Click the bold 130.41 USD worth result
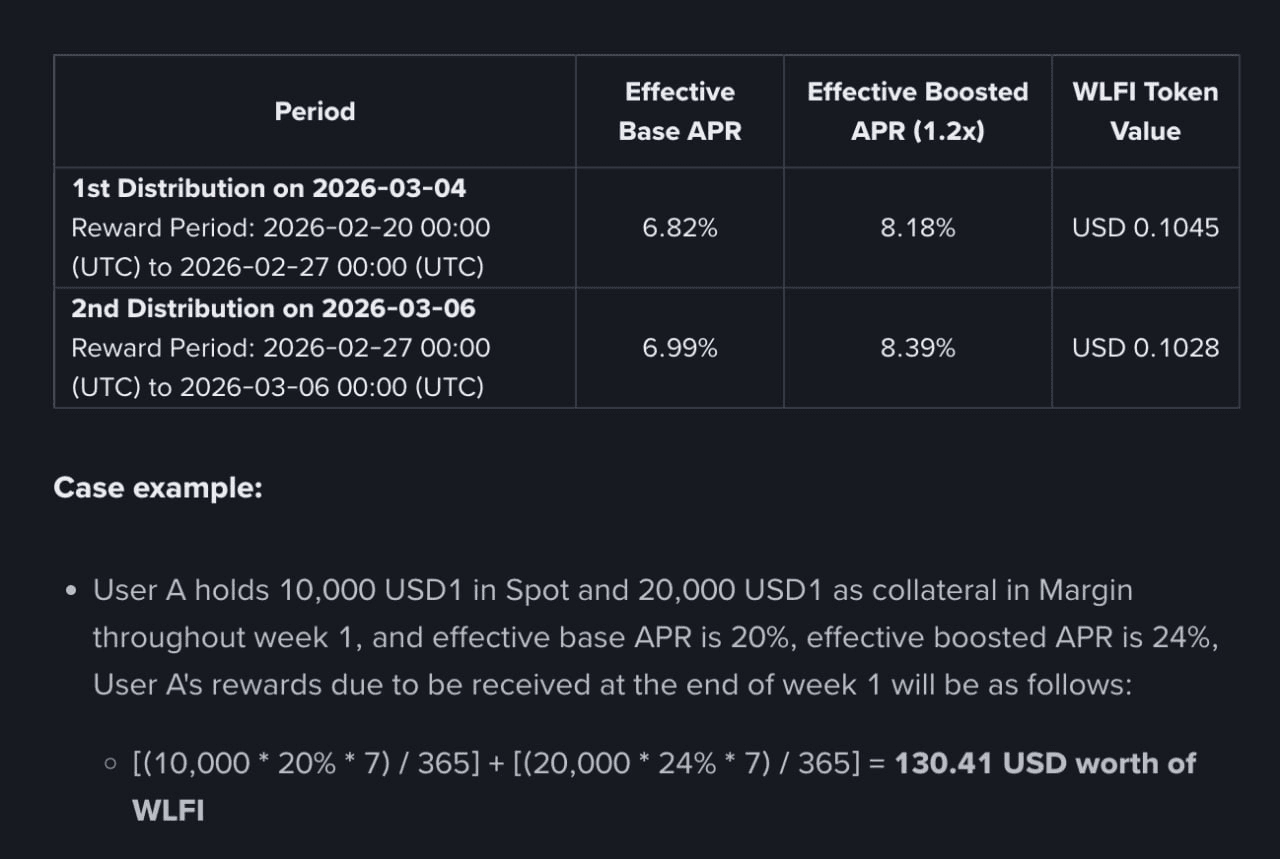 (x=1044, y=764)
